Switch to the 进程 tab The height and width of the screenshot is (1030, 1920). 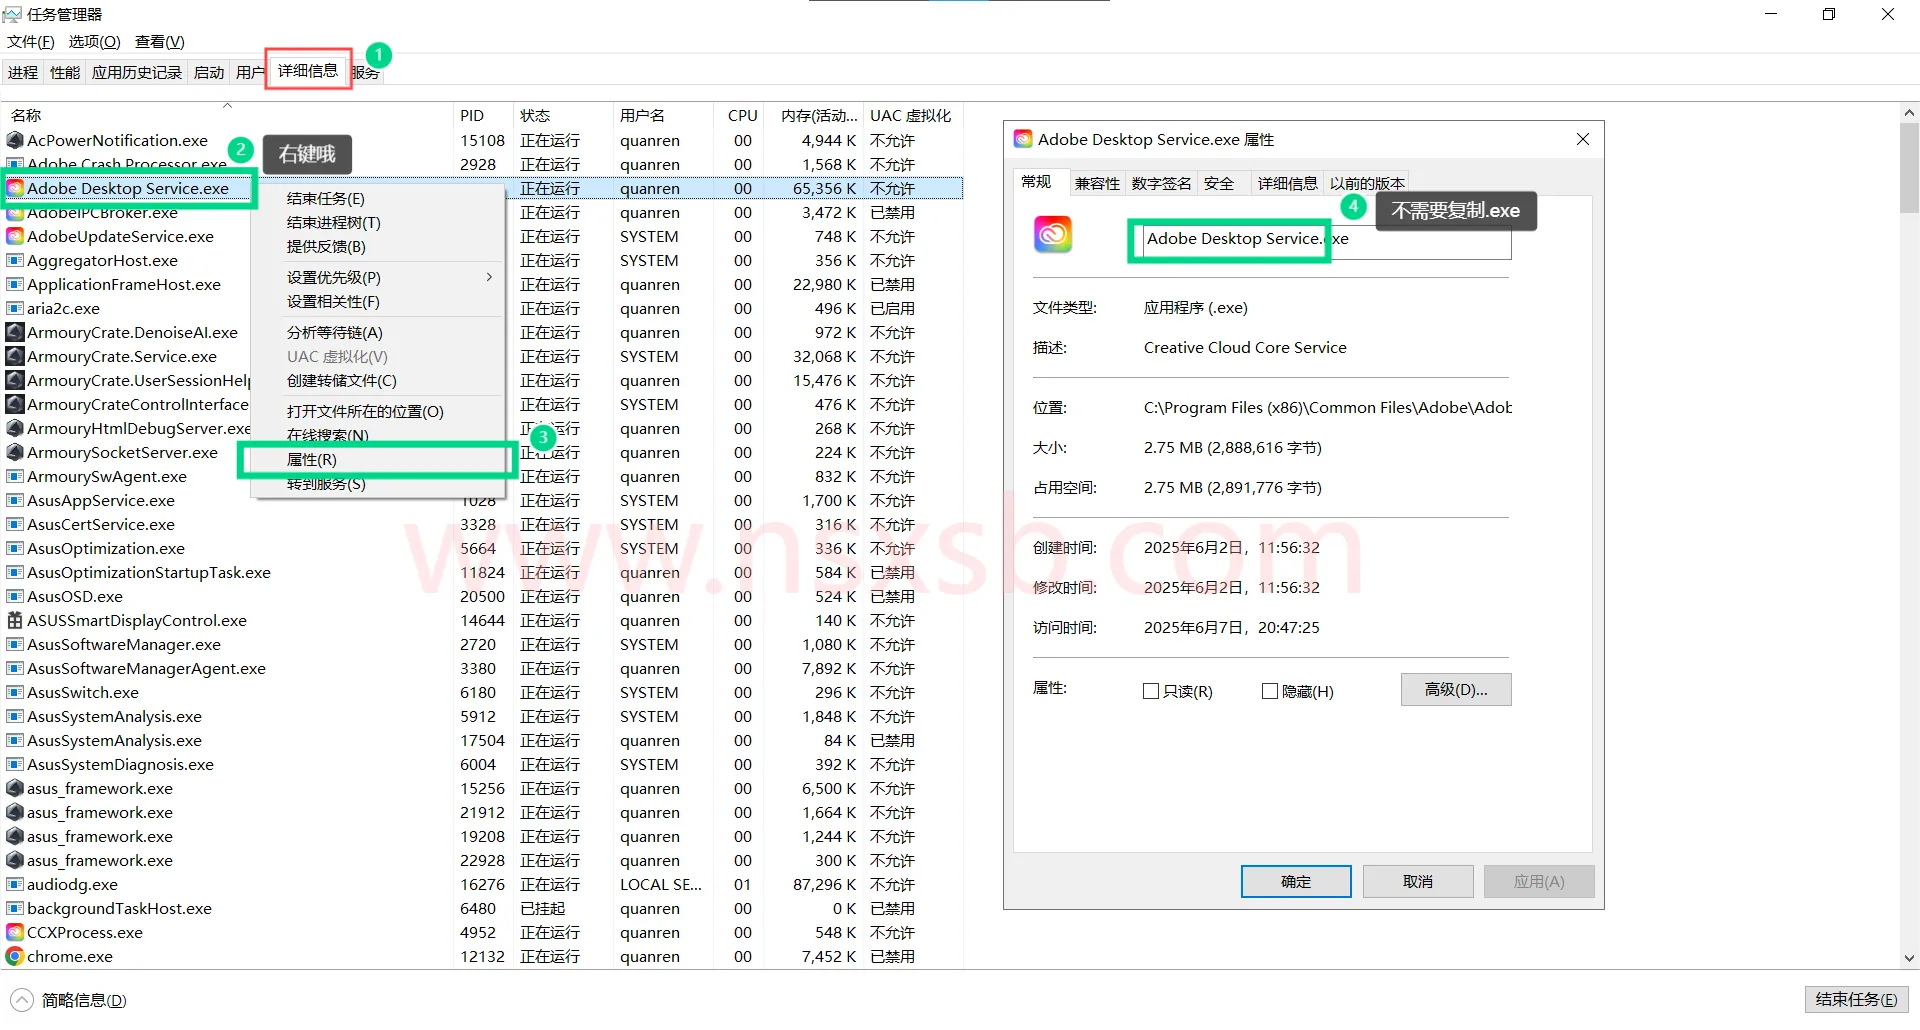coord(23,72)
